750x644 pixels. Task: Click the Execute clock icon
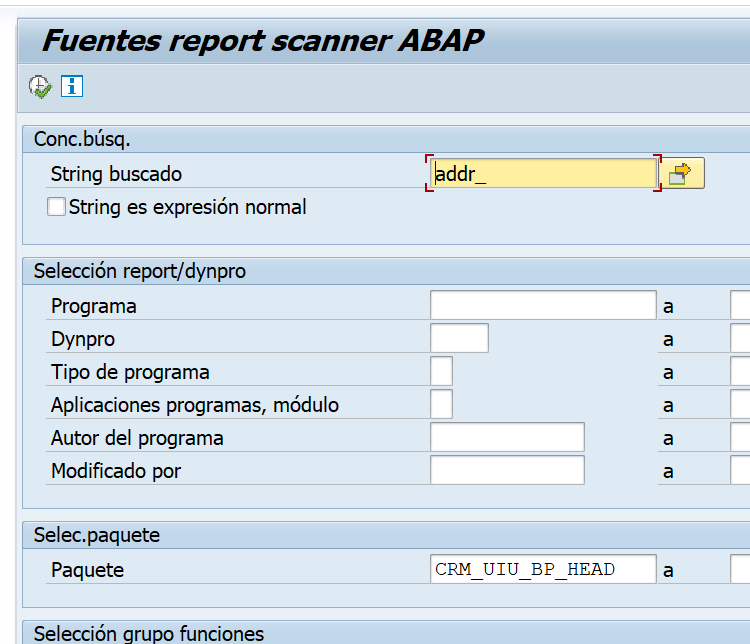(40, 87)
